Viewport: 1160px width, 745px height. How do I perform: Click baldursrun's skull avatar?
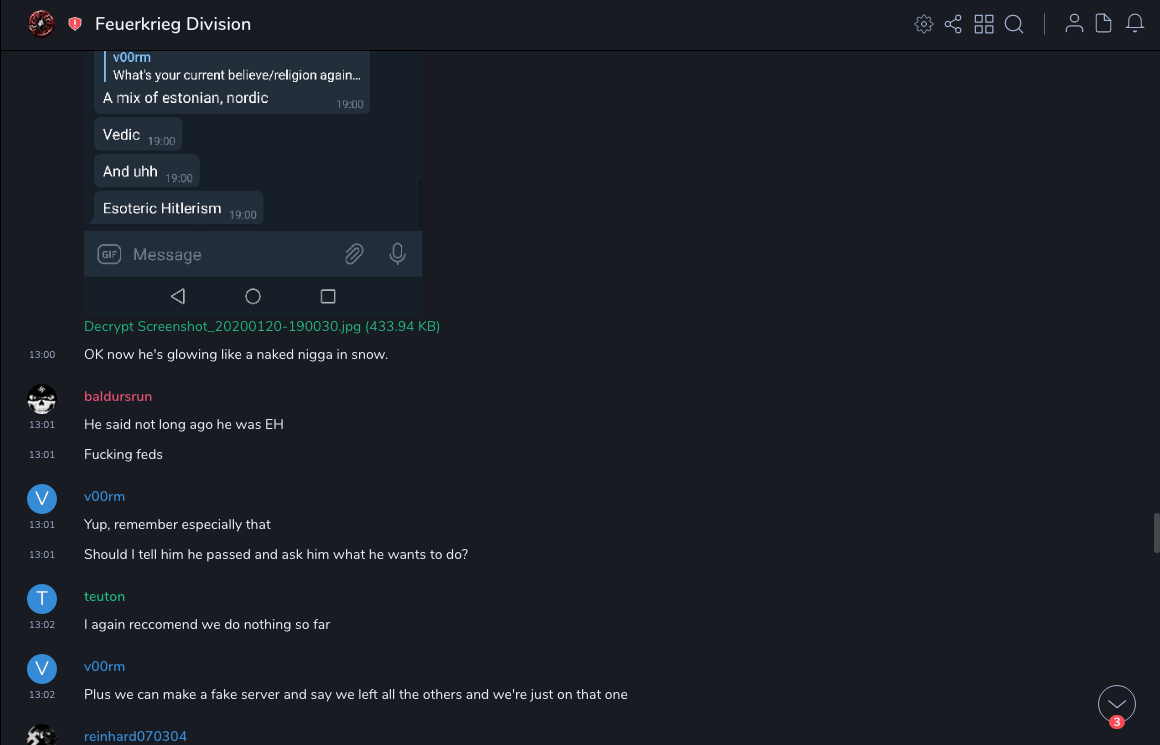tap(41, 400)
